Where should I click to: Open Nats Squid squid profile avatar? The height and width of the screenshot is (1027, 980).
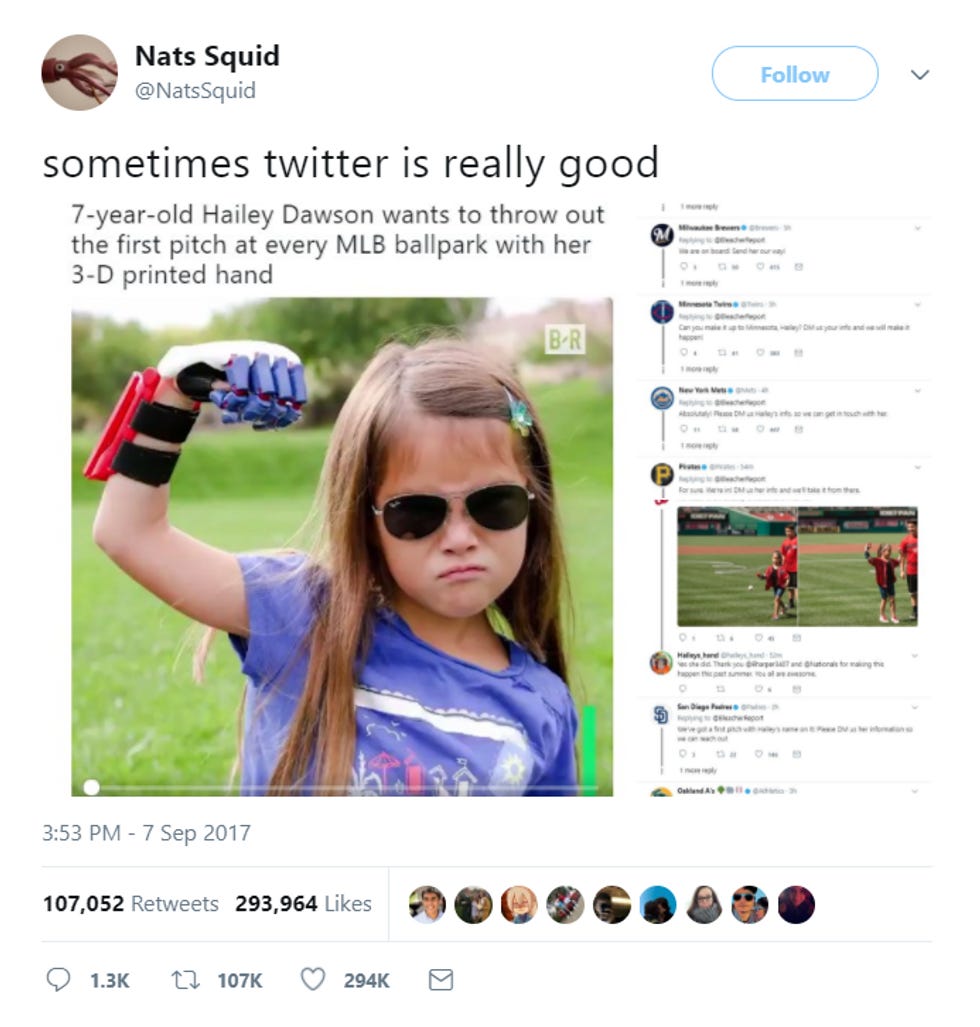tap(79, 73)
